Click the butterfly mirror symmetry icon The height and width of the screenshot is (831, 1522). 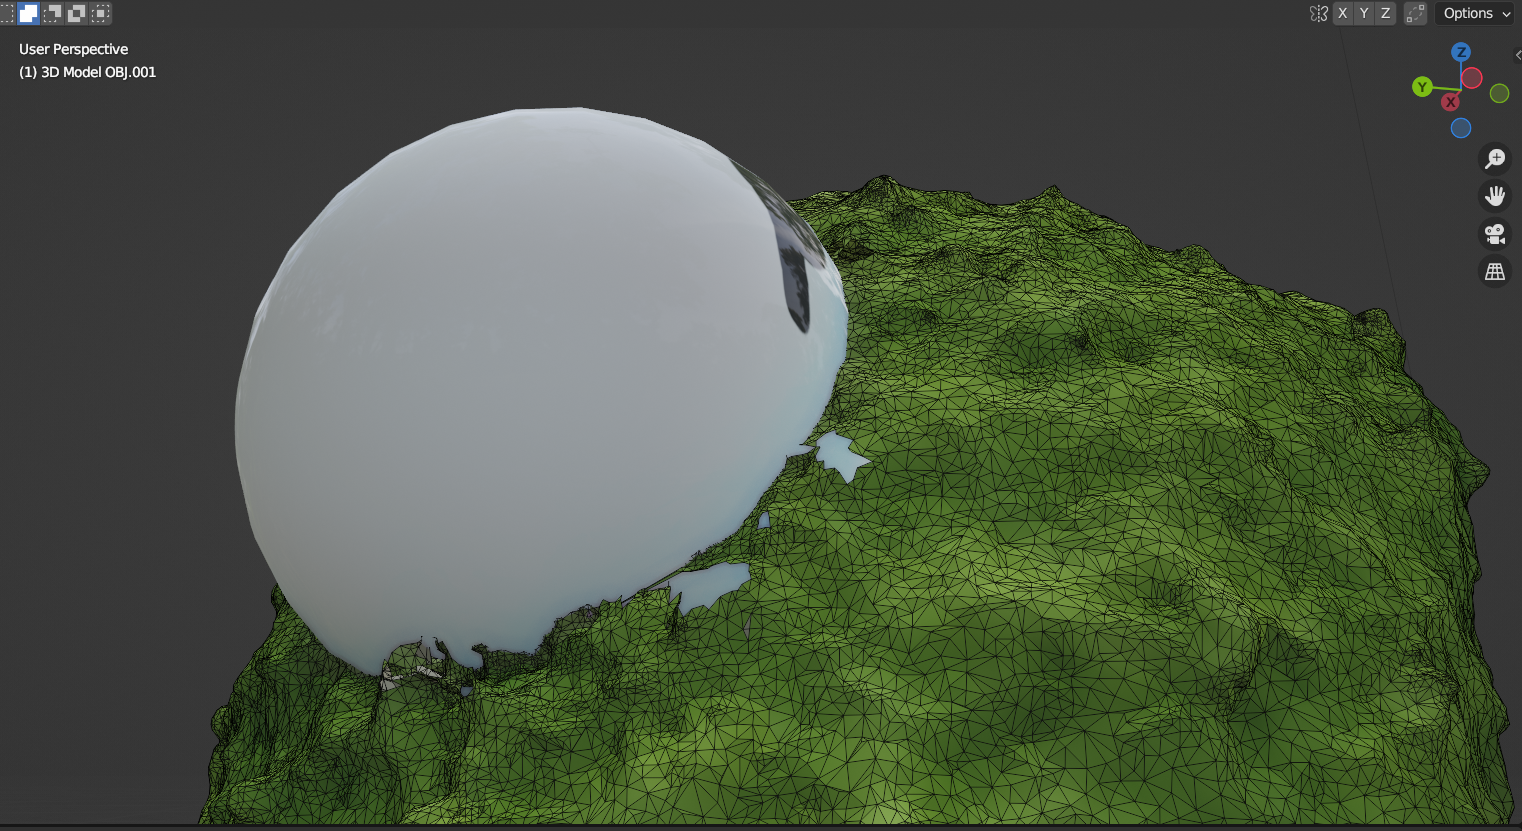[x=1319, y=13]
